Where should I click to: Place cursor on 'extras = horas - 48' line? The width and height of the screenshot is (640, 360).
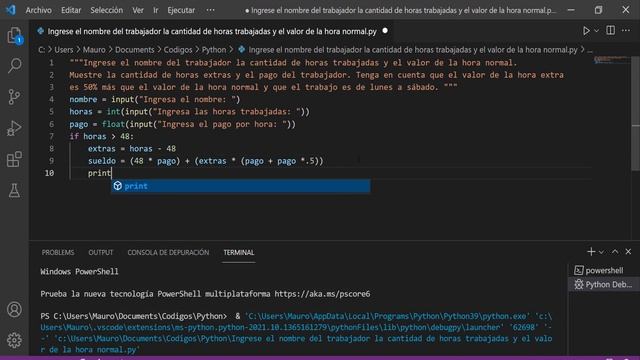[132, 149]
